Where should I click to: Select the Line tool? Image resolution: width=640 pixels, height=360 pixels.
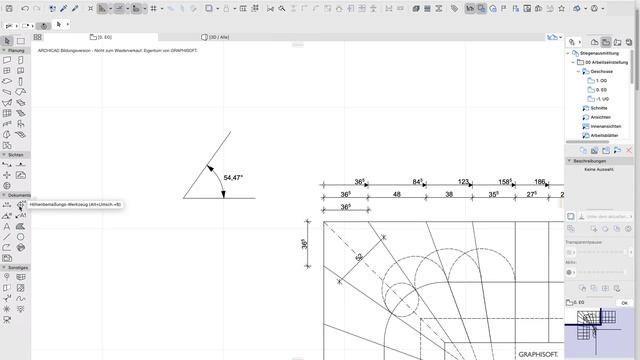click(7, 237)
